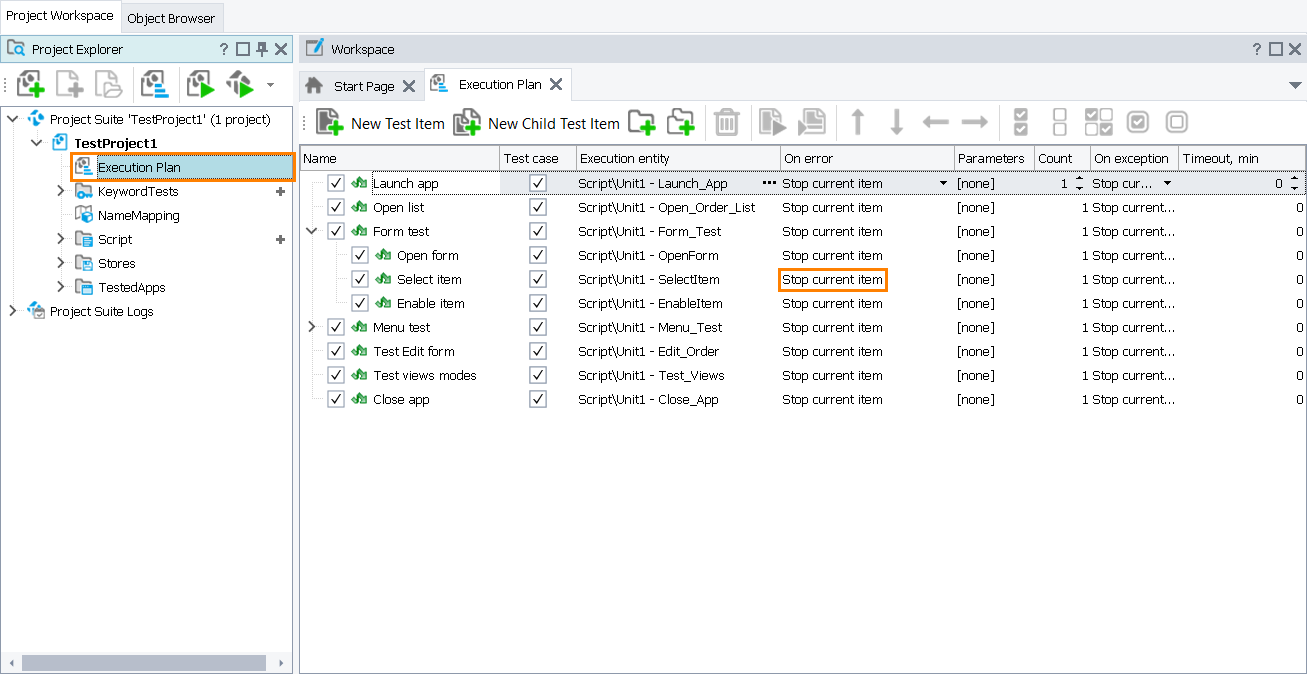
Task: Expand the Menu test group
Action: pos(311,327)
